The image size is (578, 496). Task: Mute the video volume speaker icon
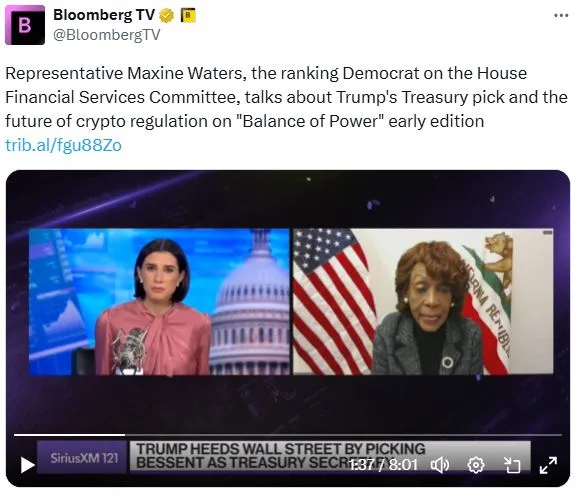pos(440,465)
